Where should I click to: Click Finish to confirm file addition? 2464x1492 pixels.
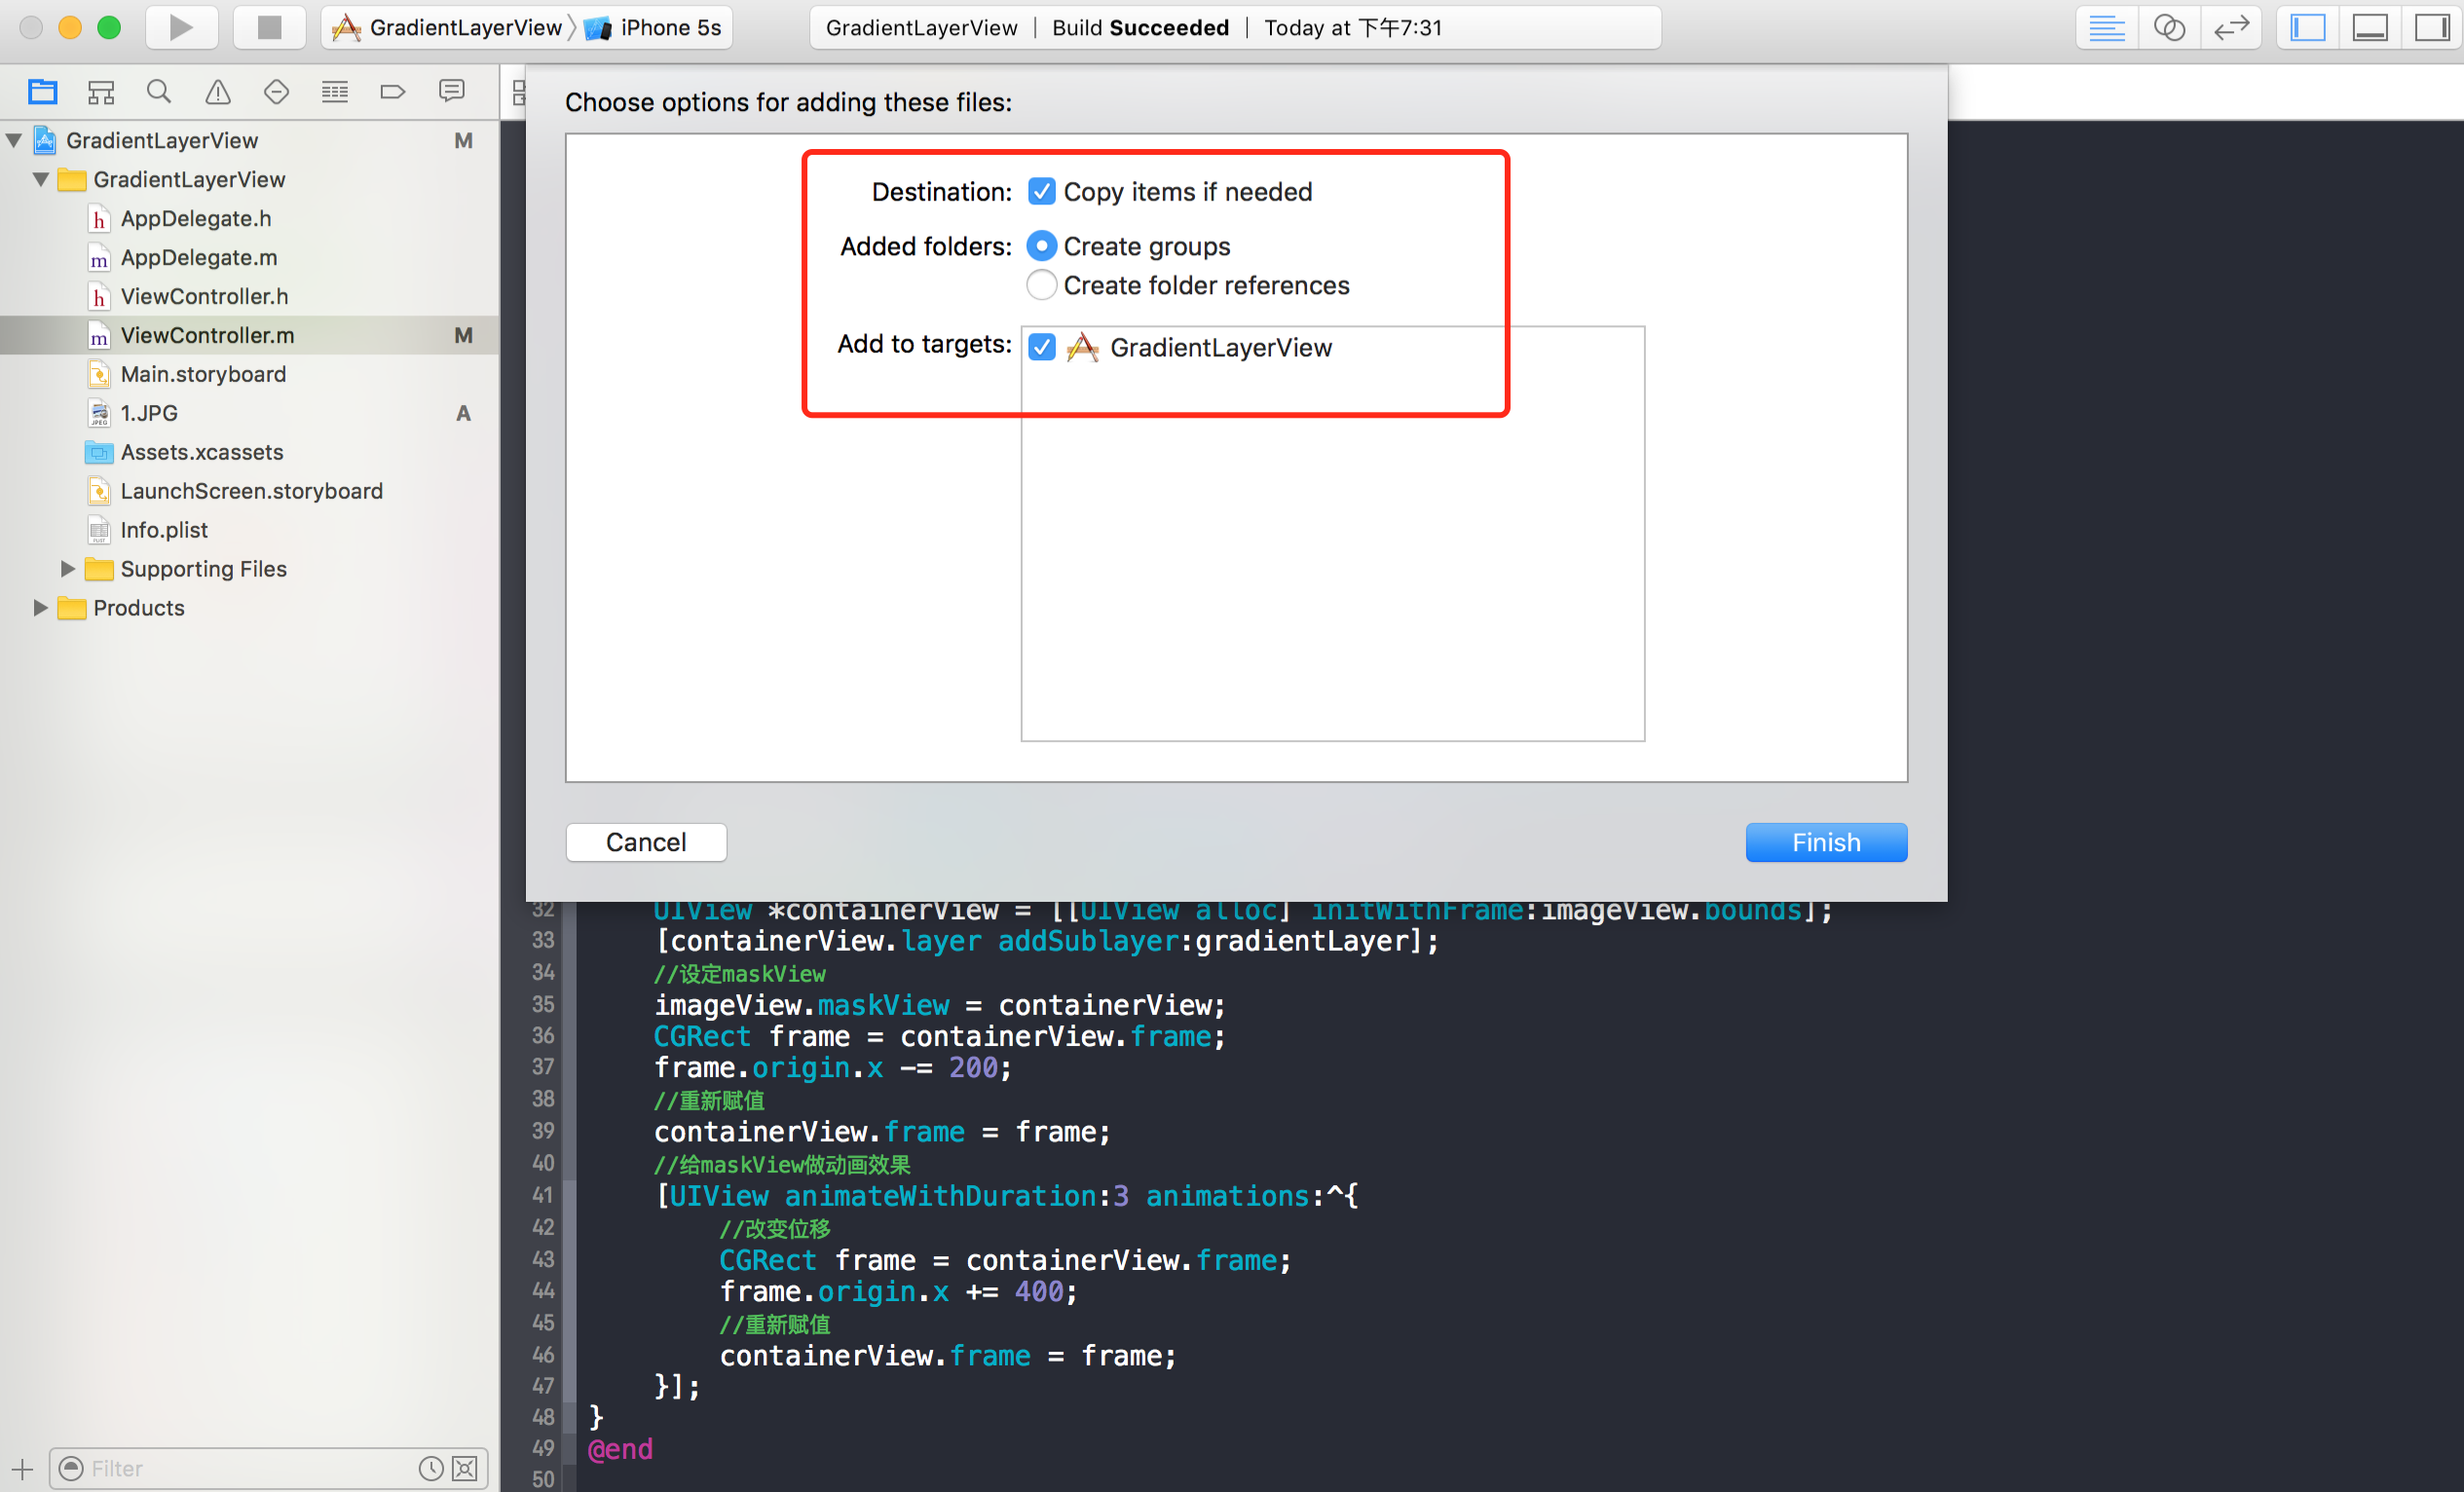point(1825,841)
